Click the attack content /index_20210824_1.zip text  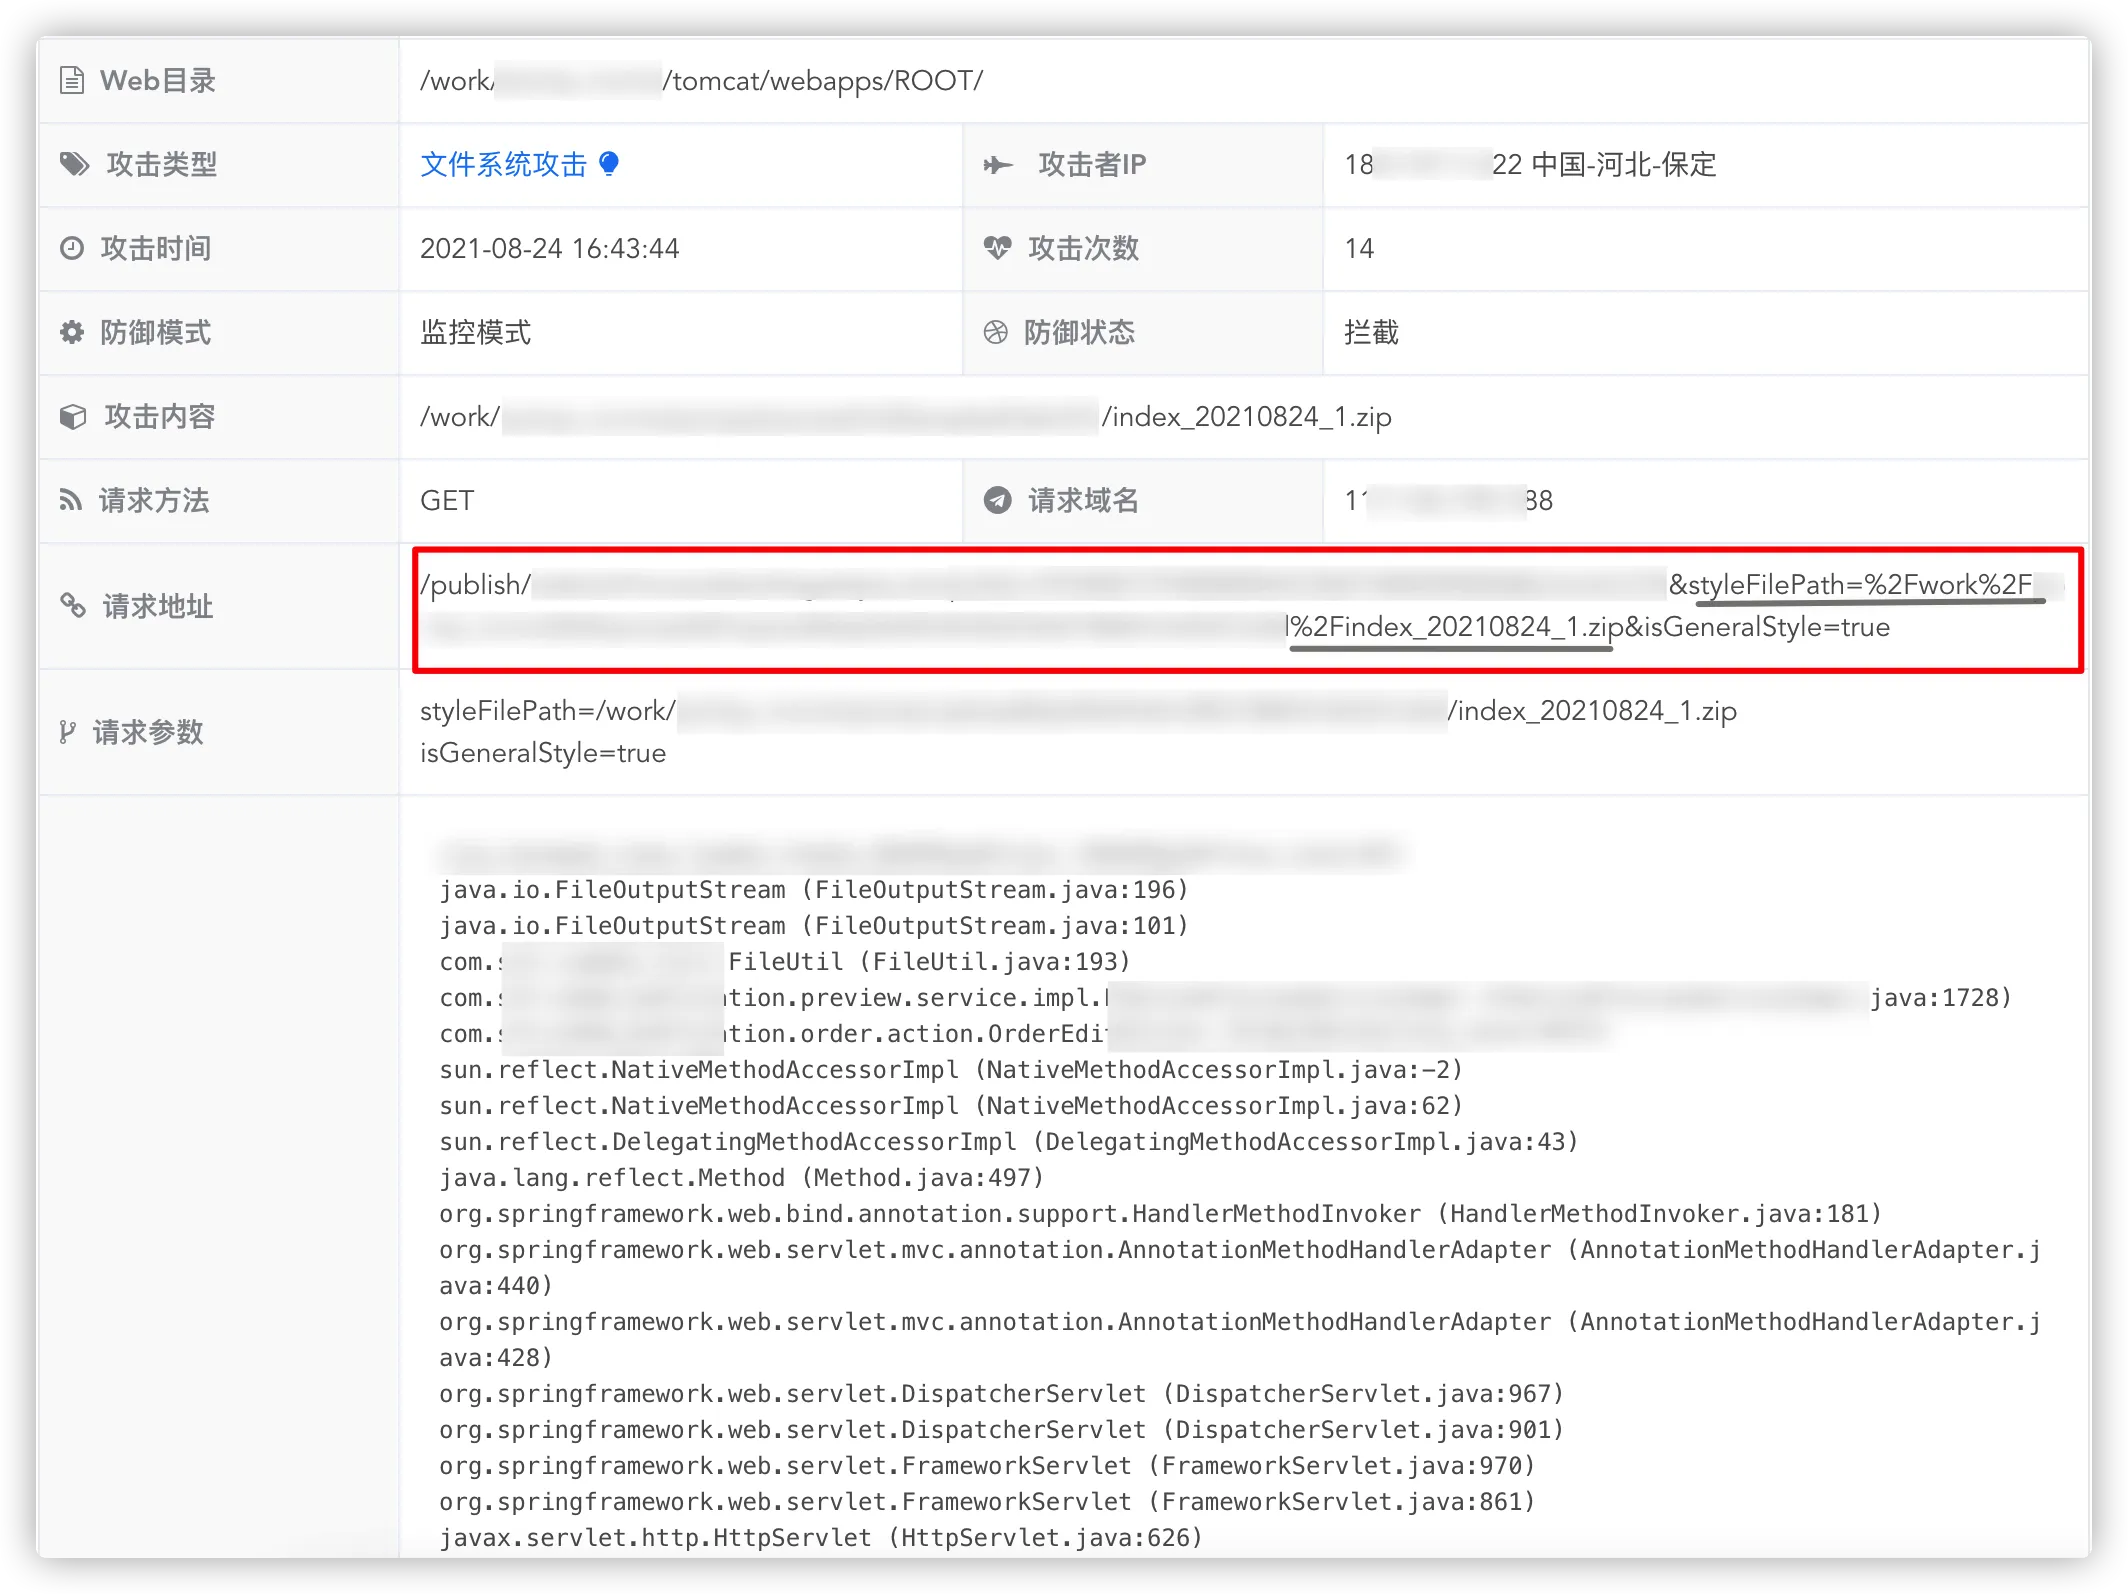point(1247,416)
